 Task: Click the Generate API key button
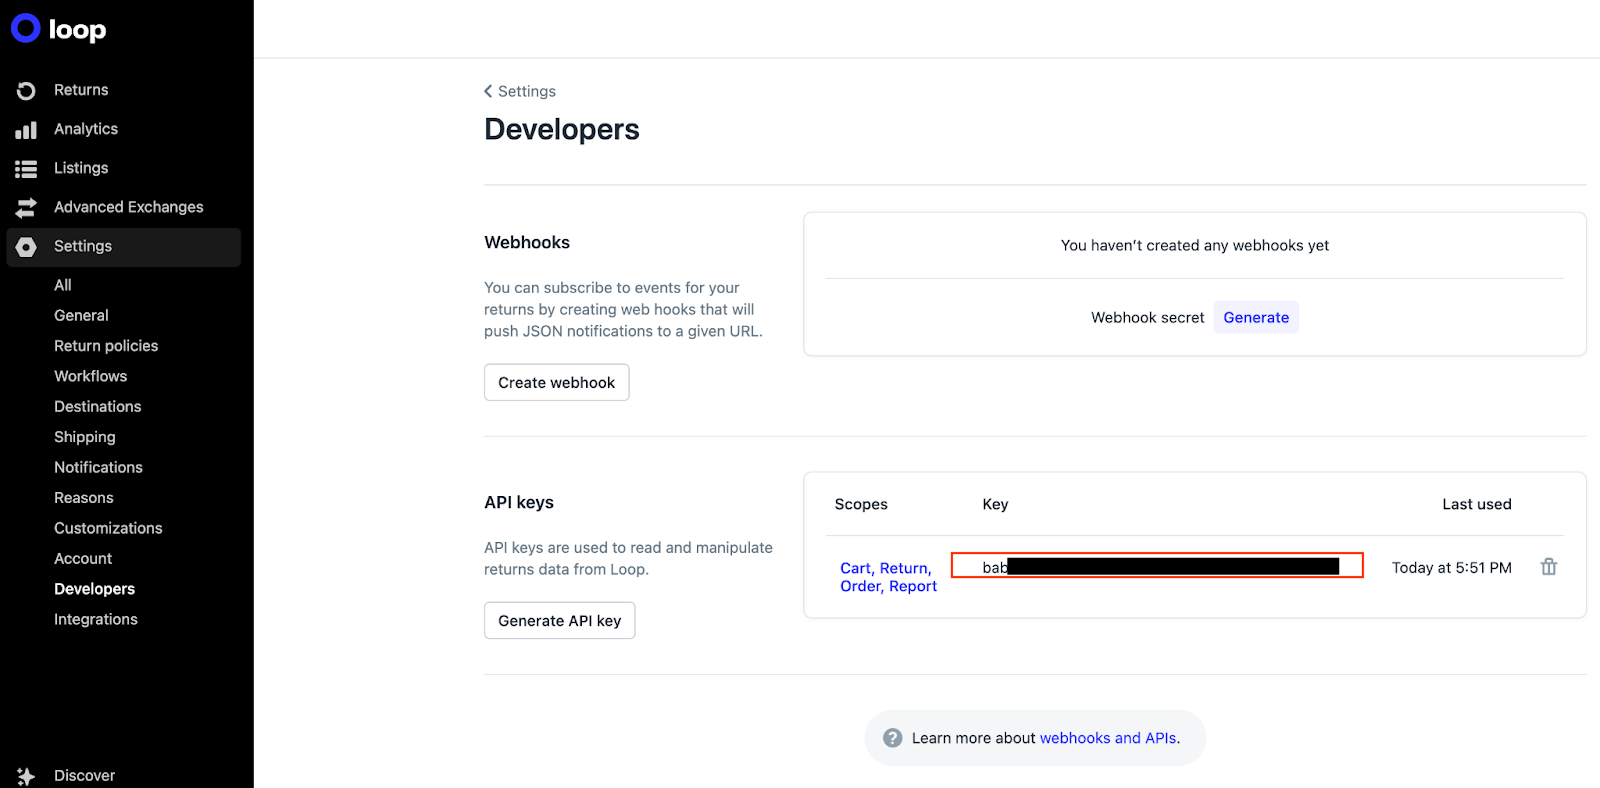[x=560, y=620]
